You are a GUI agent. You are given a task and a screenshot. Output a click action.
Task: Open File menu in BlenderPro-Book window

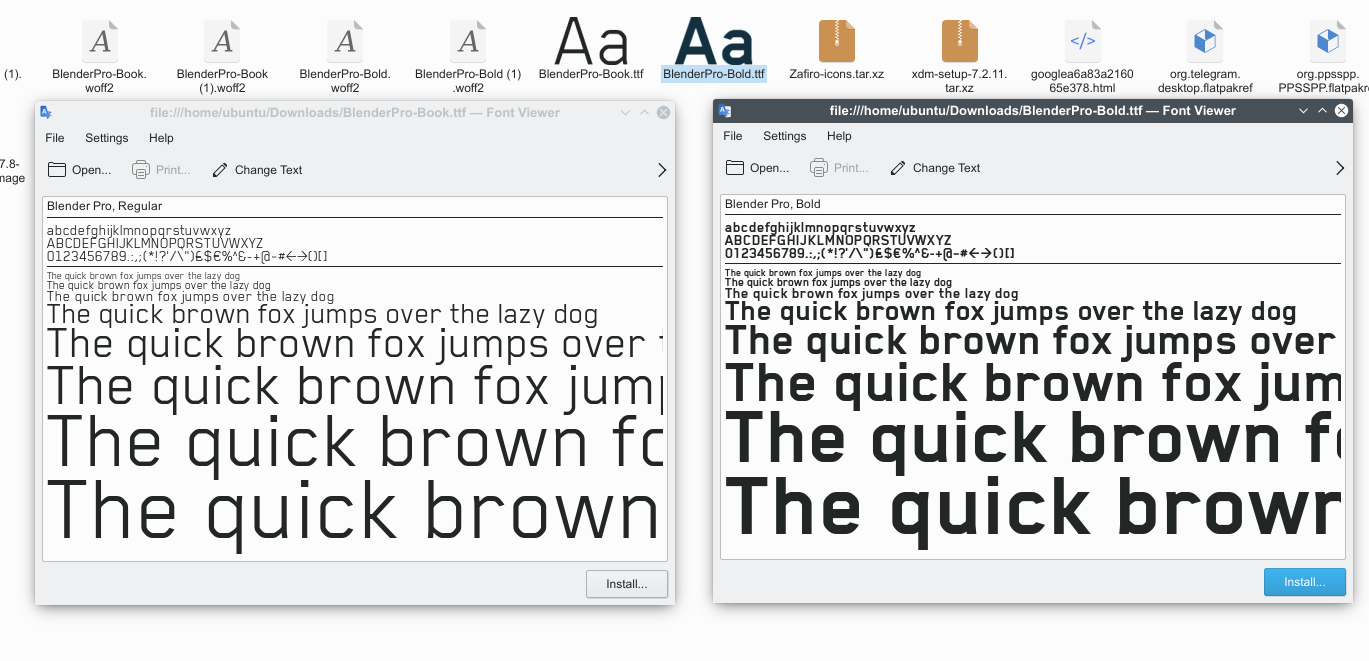click(55, 138)
